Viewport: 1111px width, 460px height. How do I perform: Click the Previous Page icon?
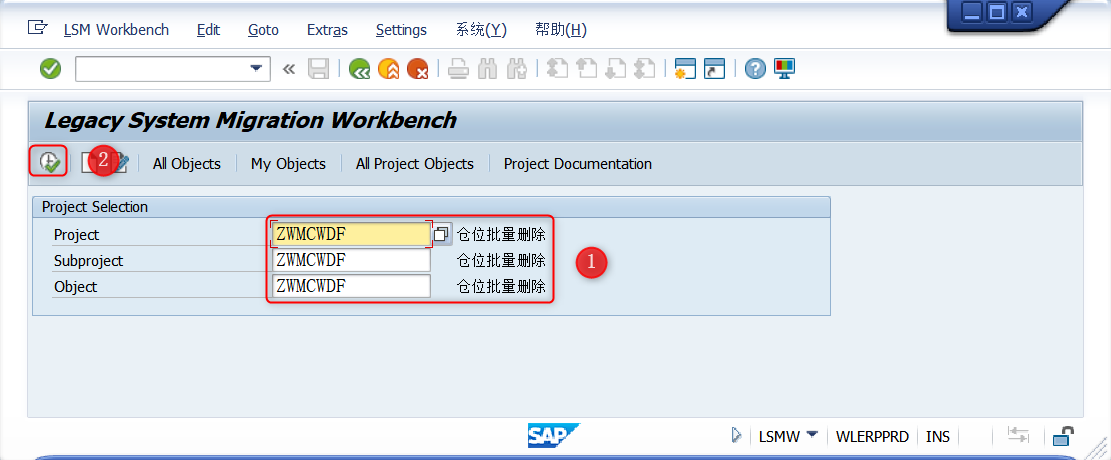587,69
